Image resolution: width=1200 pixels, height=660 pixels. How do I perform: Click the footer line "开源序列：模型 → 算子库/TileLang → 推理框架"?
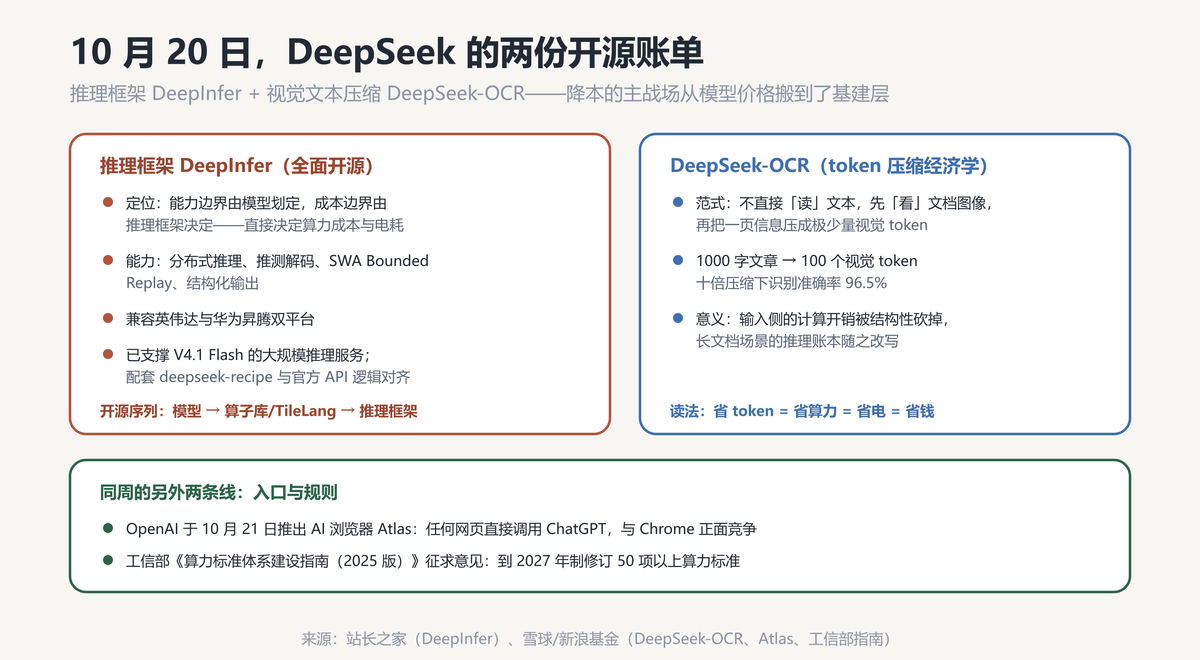pos(259,411)
